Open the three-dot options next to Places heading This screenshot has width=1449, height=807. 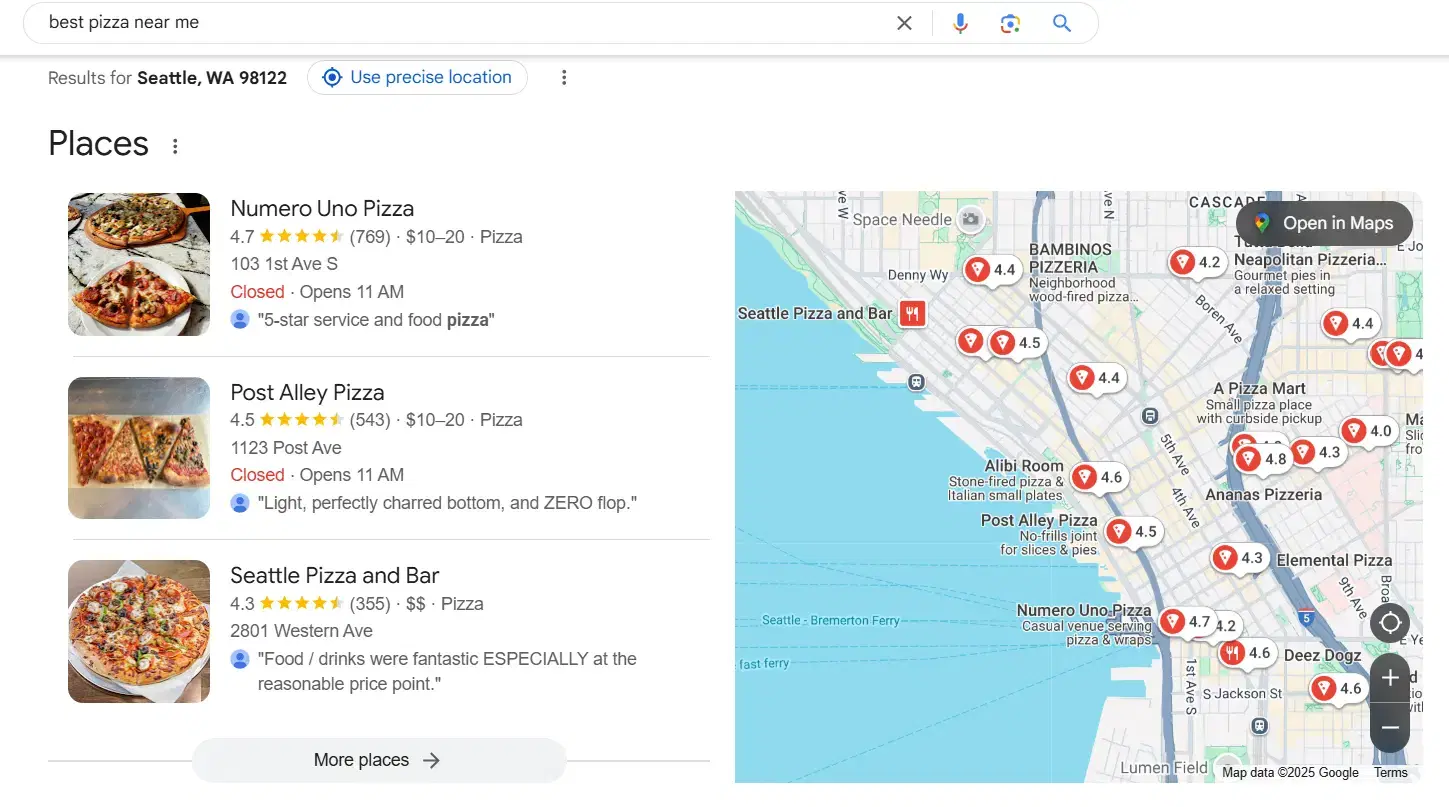click(175, 146)
